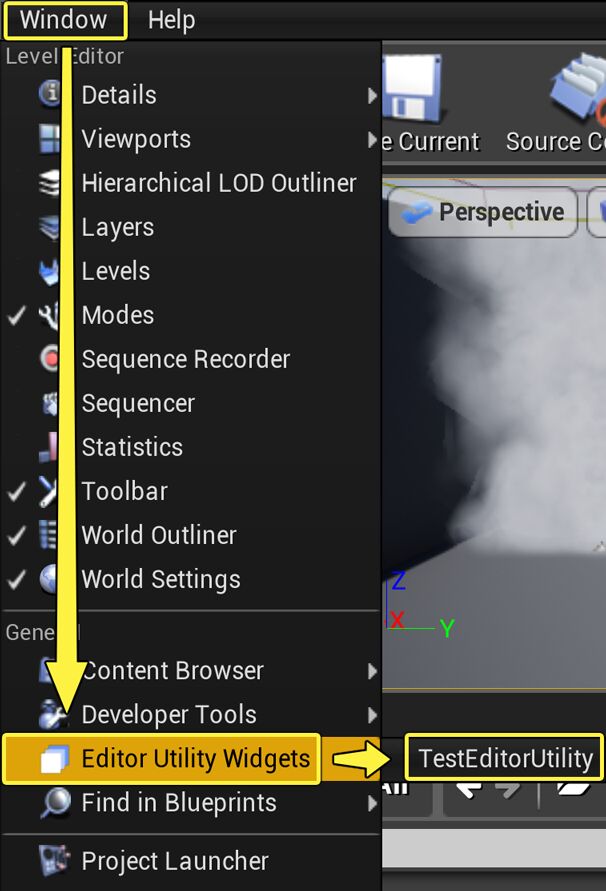Select the Project Launcher menu entry

(191, 860)
